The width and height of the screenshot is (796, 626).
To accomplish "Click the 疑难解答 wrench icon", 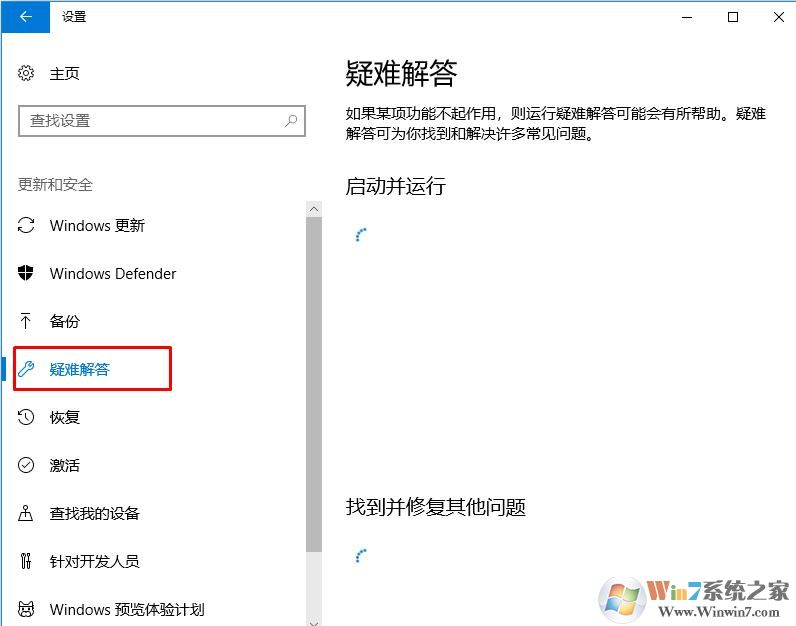I will pyautogui.click(x=26, y=369).
